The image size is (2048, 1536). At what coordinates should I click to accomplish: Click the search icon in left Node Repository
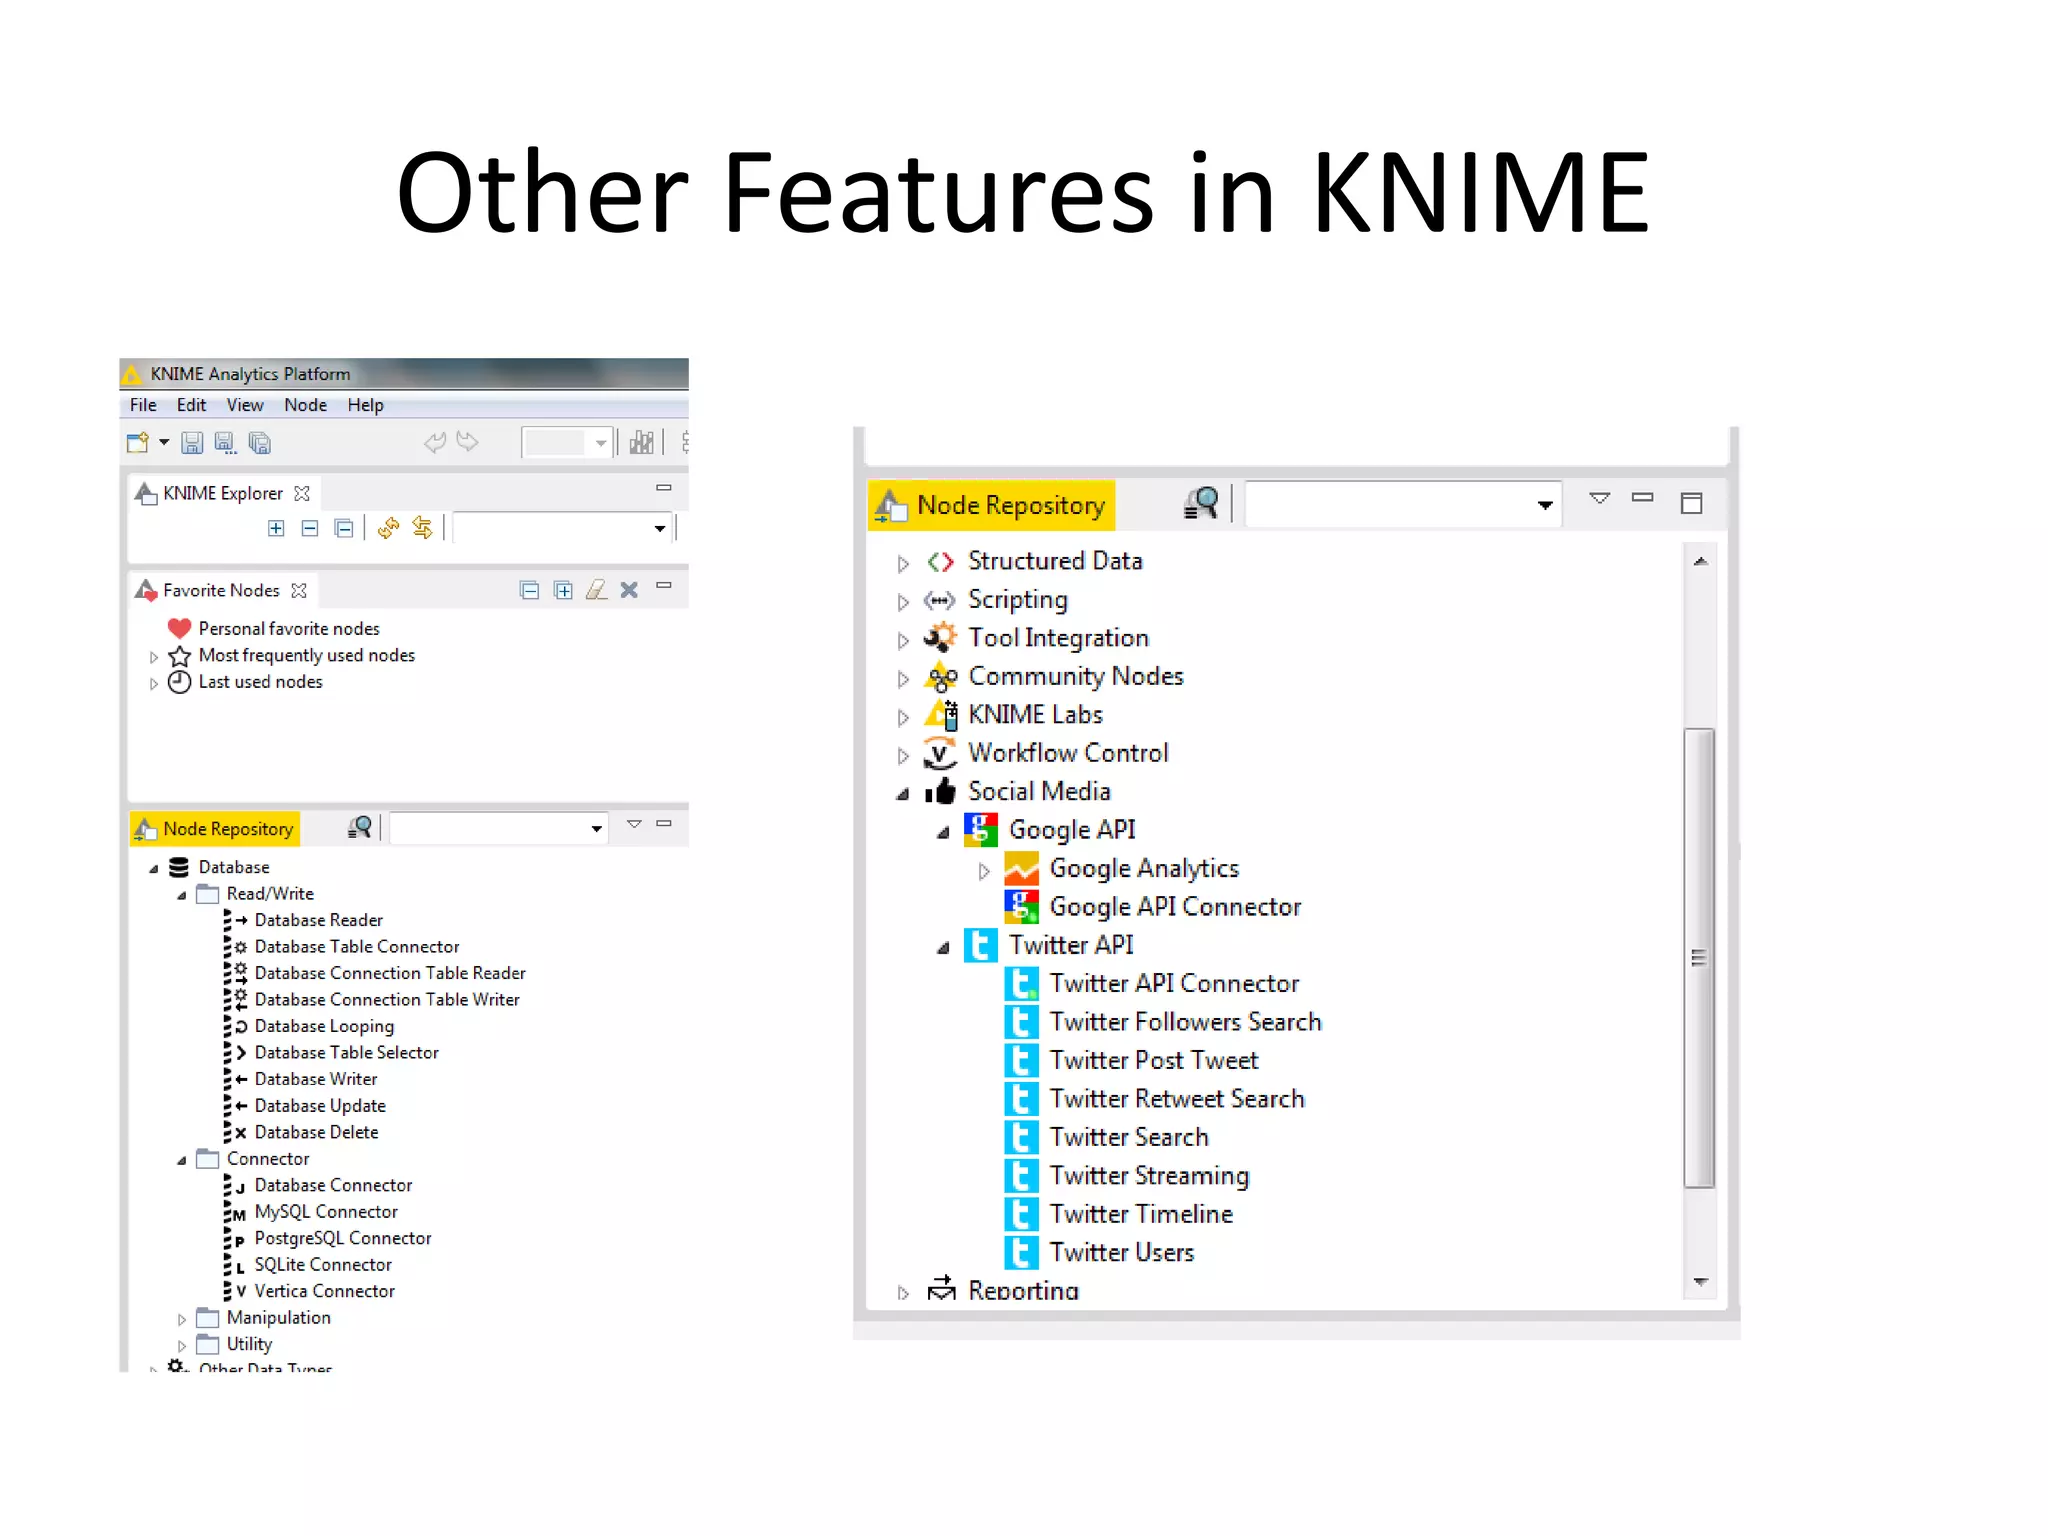359,828
